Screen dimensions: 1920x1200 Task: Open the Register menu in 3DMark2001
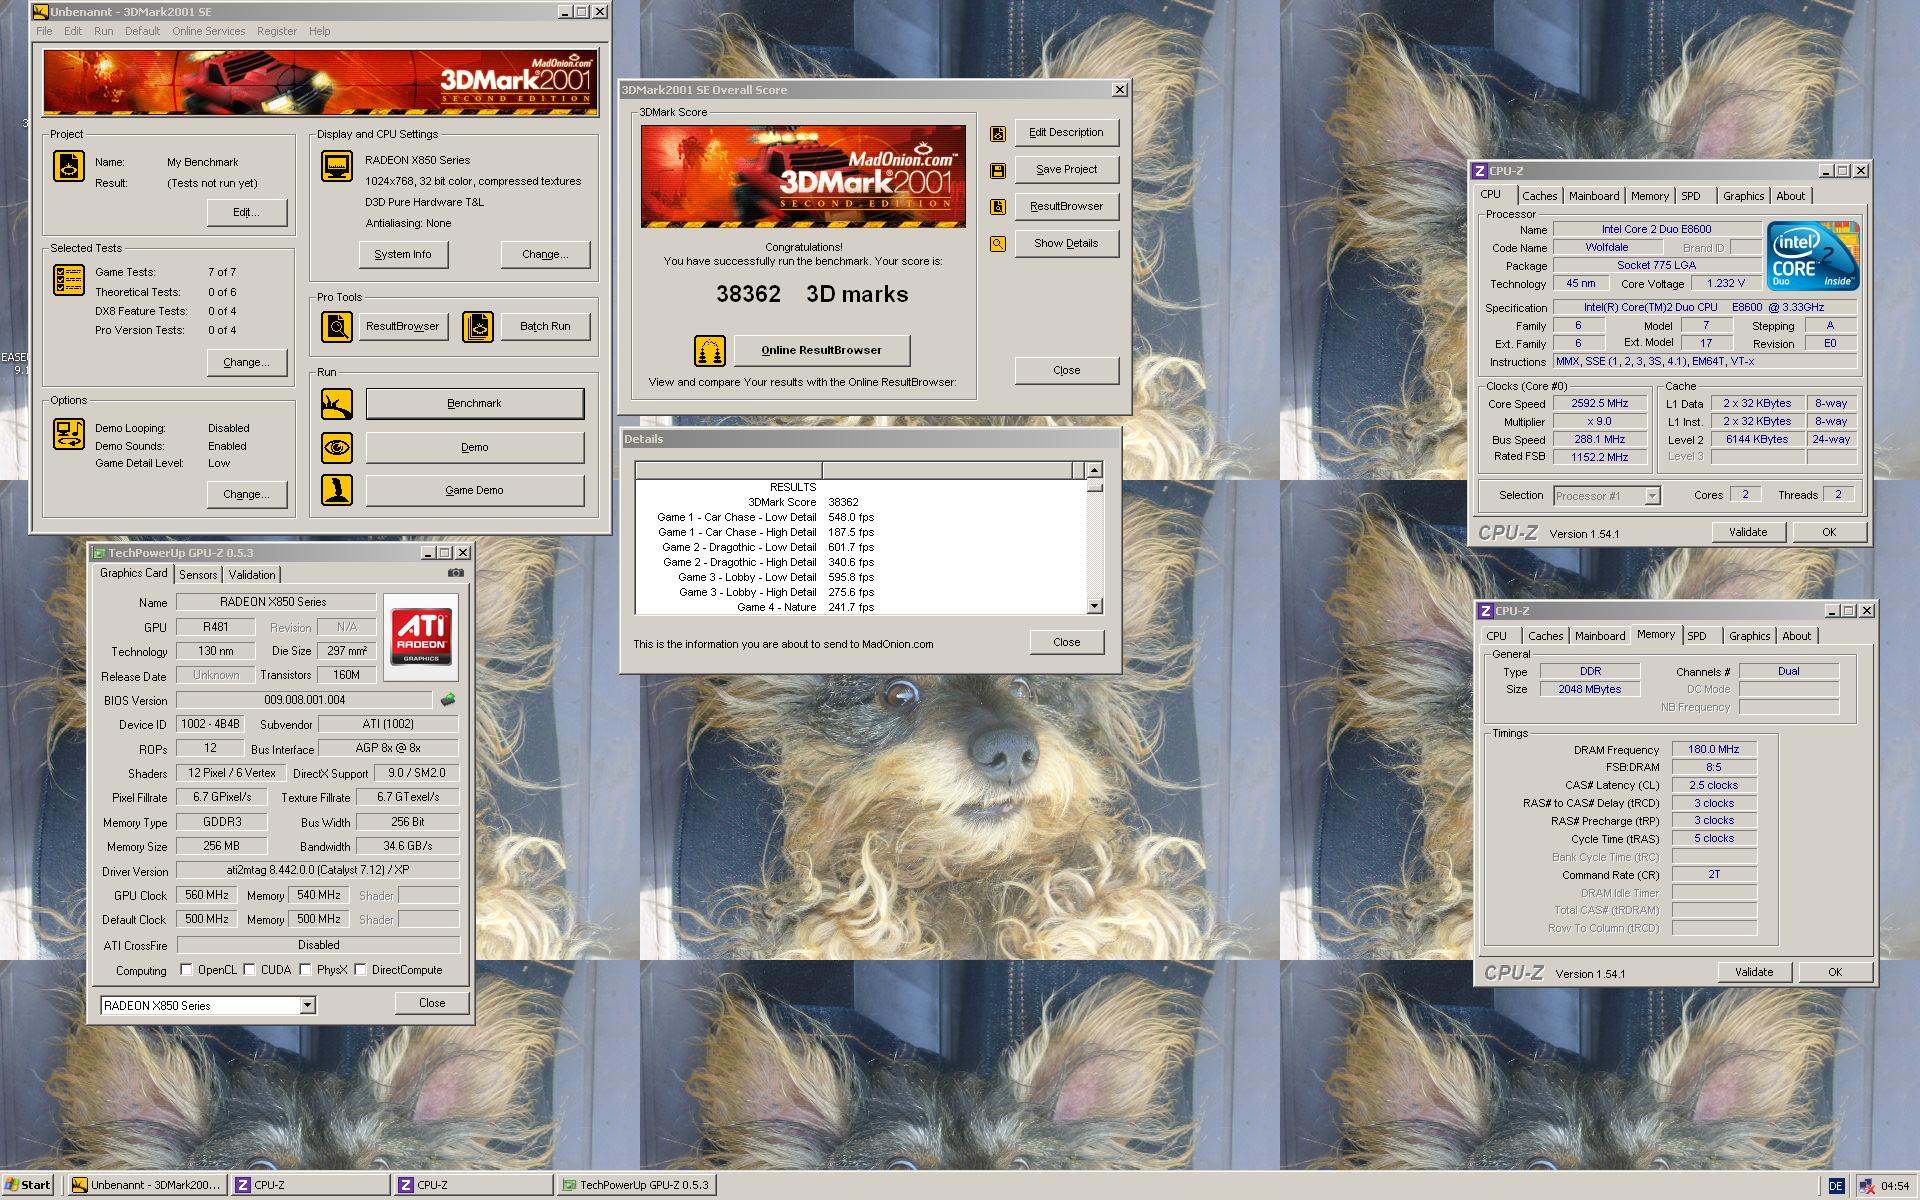(x=277, y=31)
